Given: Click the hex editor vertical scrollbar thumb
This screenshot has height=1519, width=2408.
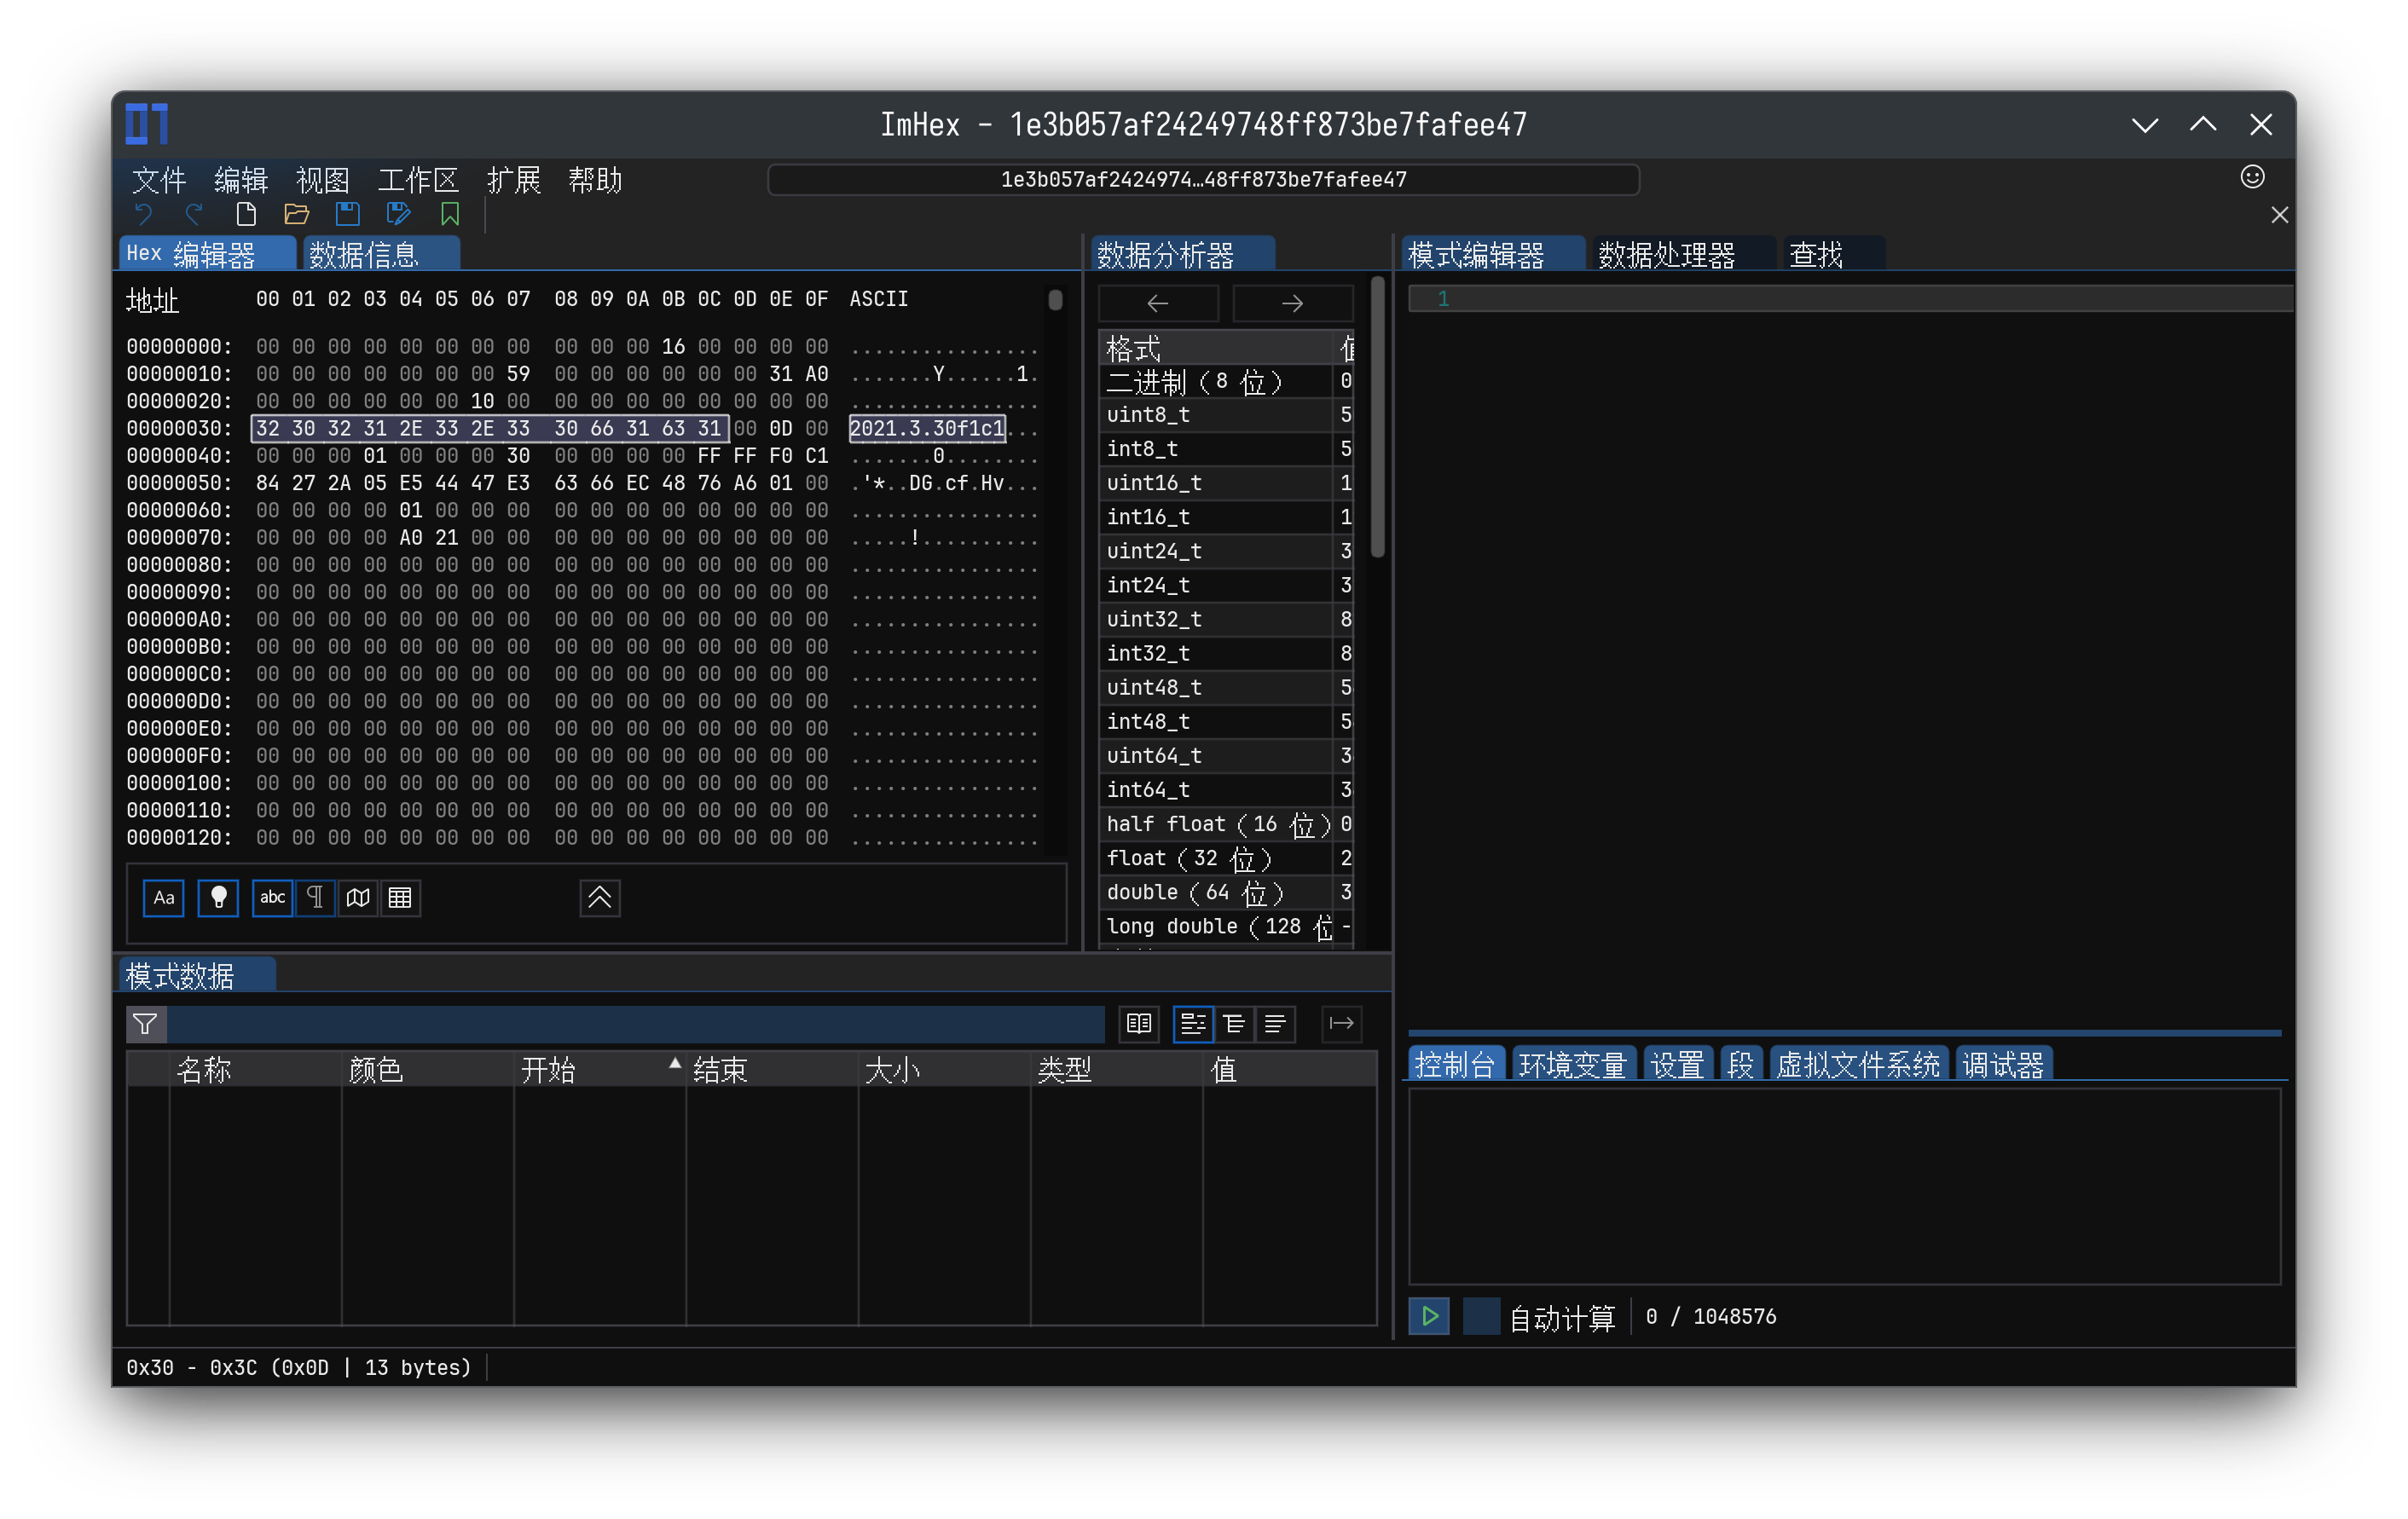Looking at the screenshot, I should [x=1055, y=299].
